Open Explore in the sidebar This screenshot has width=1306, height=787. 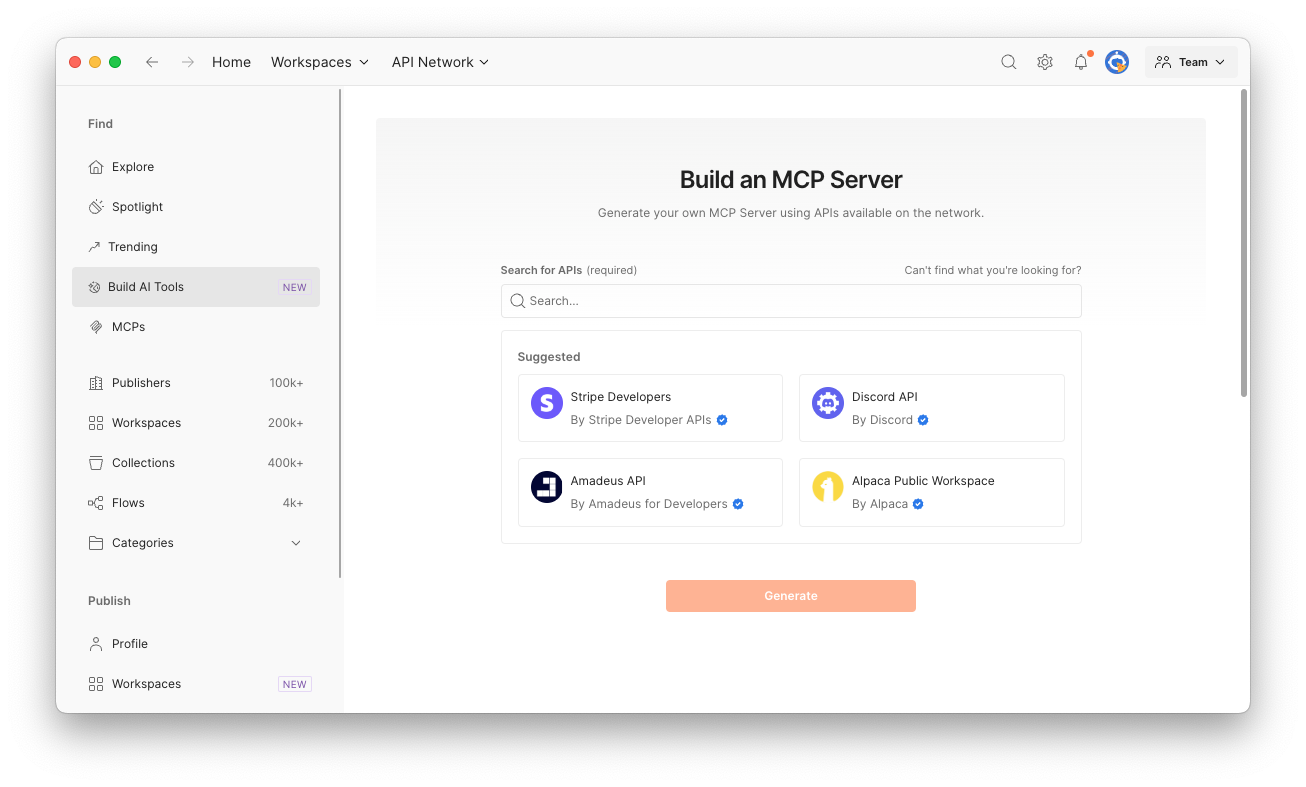point(196,167)
